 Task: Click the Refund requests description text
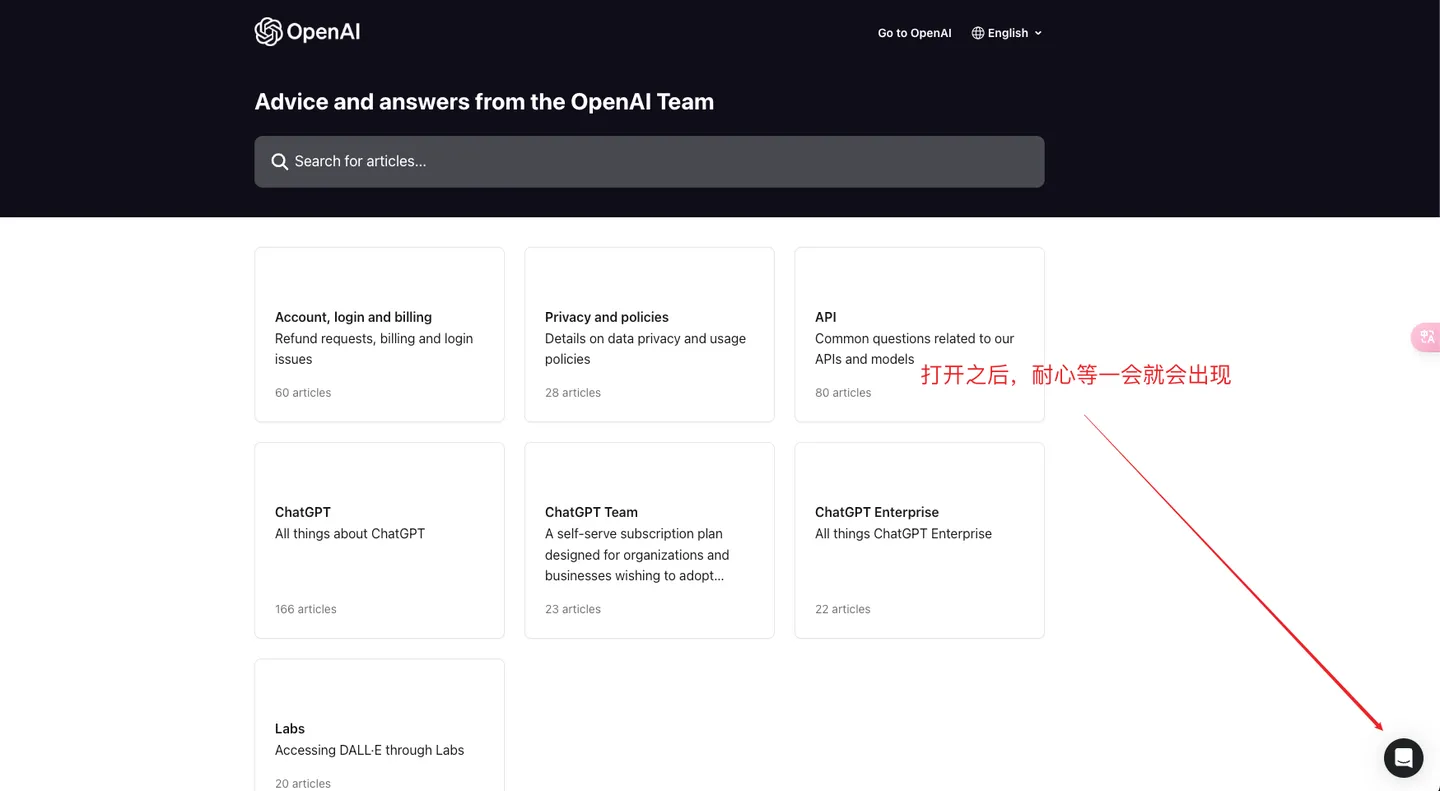[374, 349]
